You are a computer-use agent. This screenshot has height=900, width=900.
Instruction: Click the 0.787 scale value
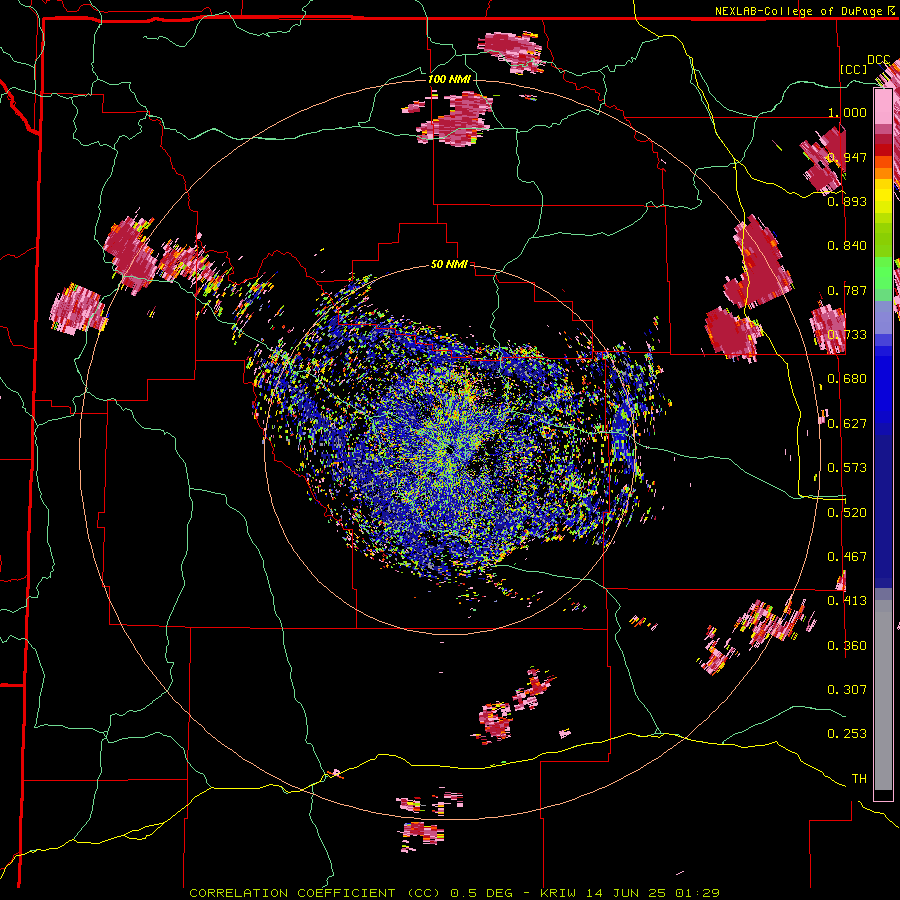847,290
